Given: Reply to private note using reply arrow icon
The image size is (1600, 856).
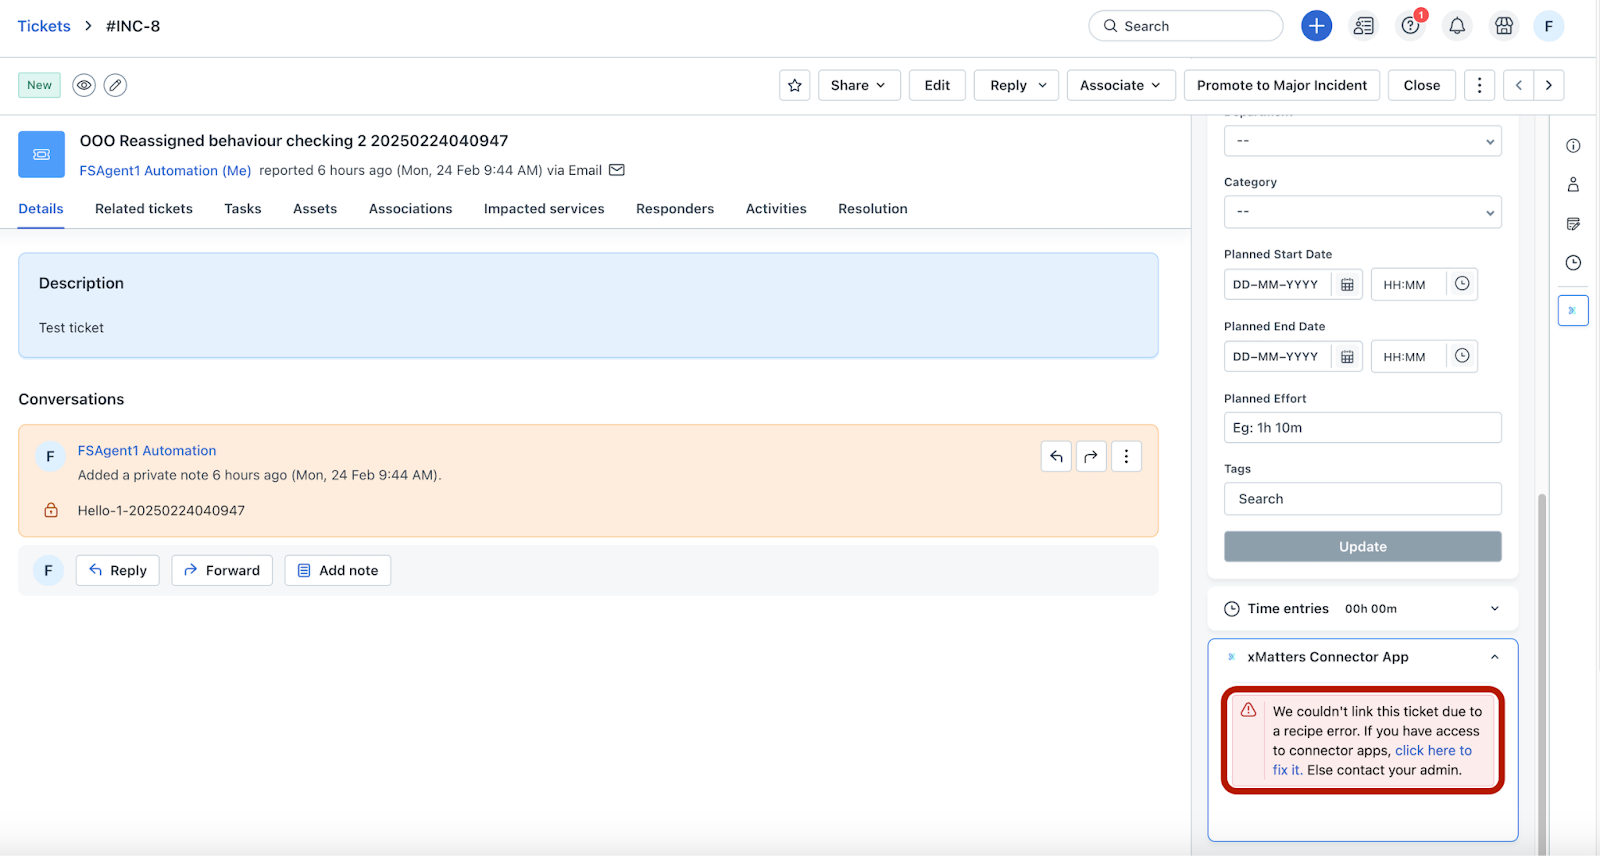Looking at the screenshot, I should (x=1056, y=456).
